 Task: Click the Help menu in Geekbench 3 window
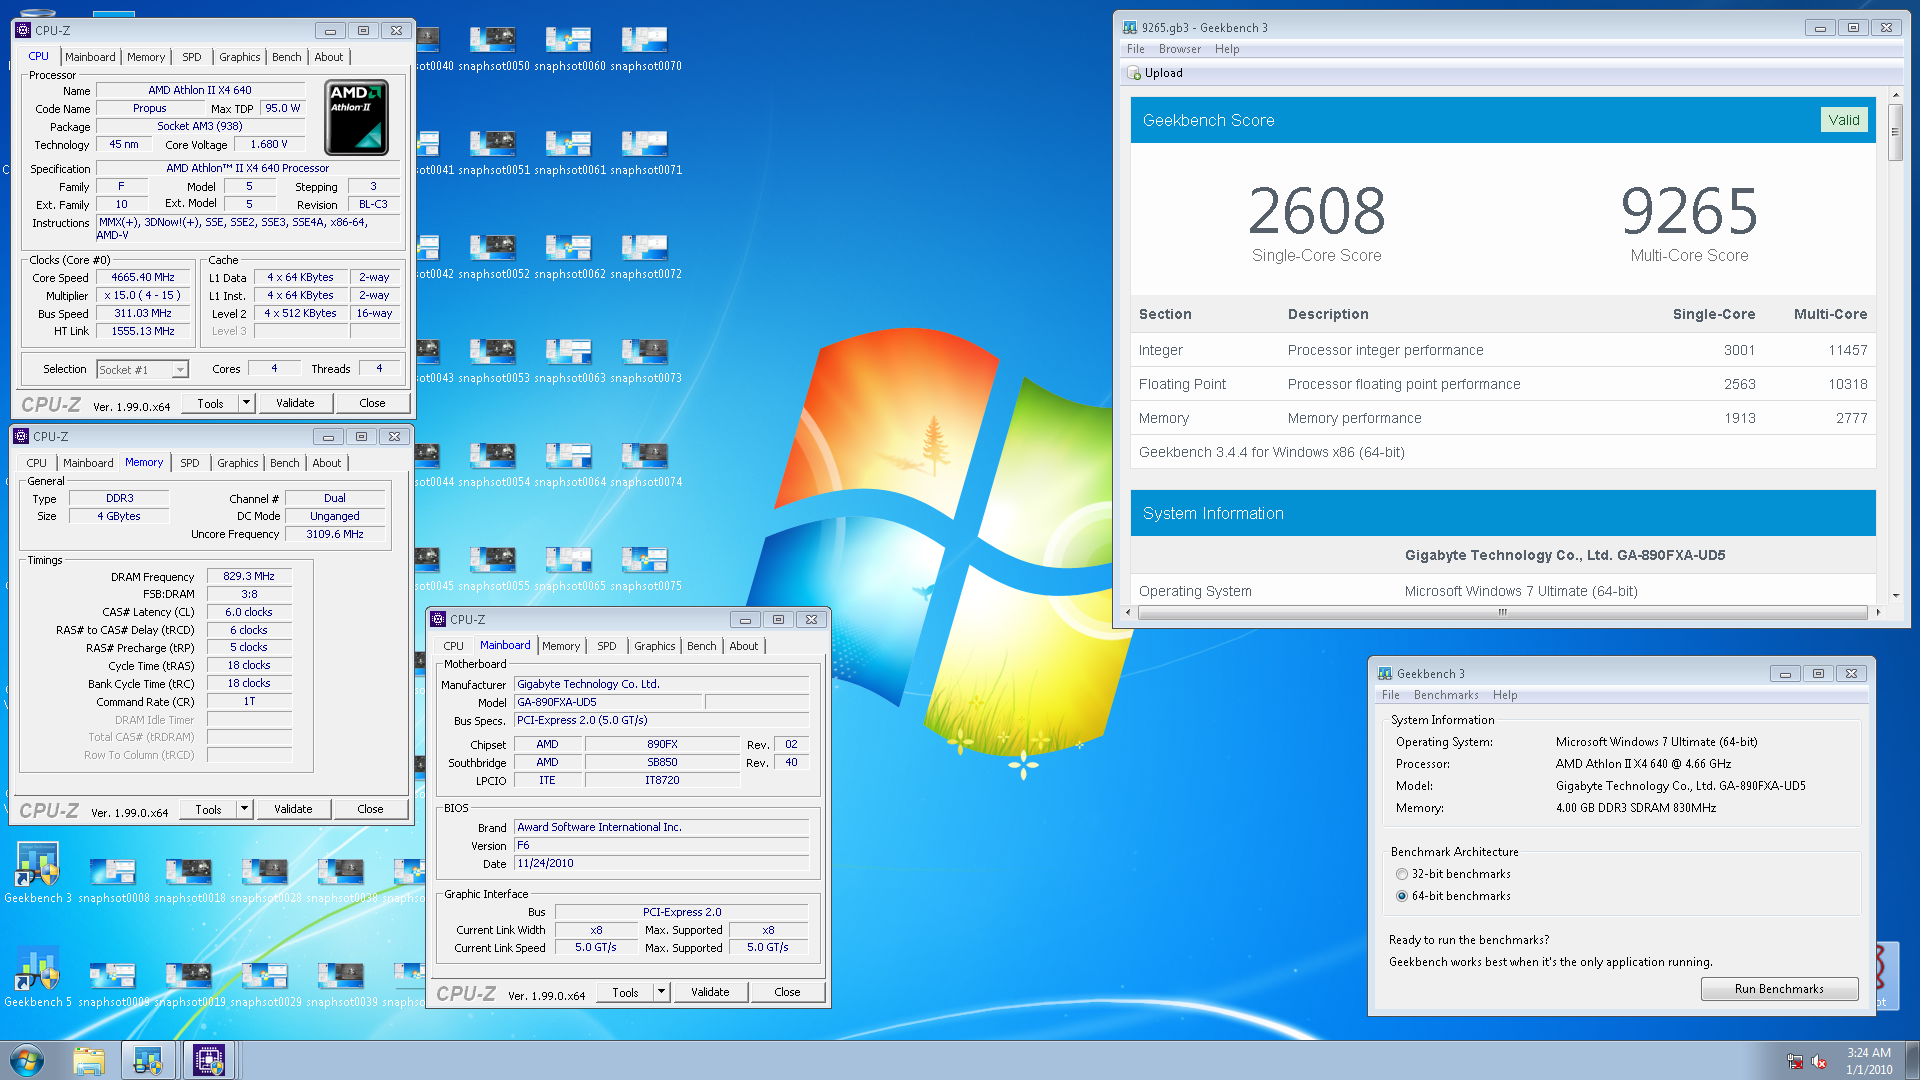(1505, 695)
